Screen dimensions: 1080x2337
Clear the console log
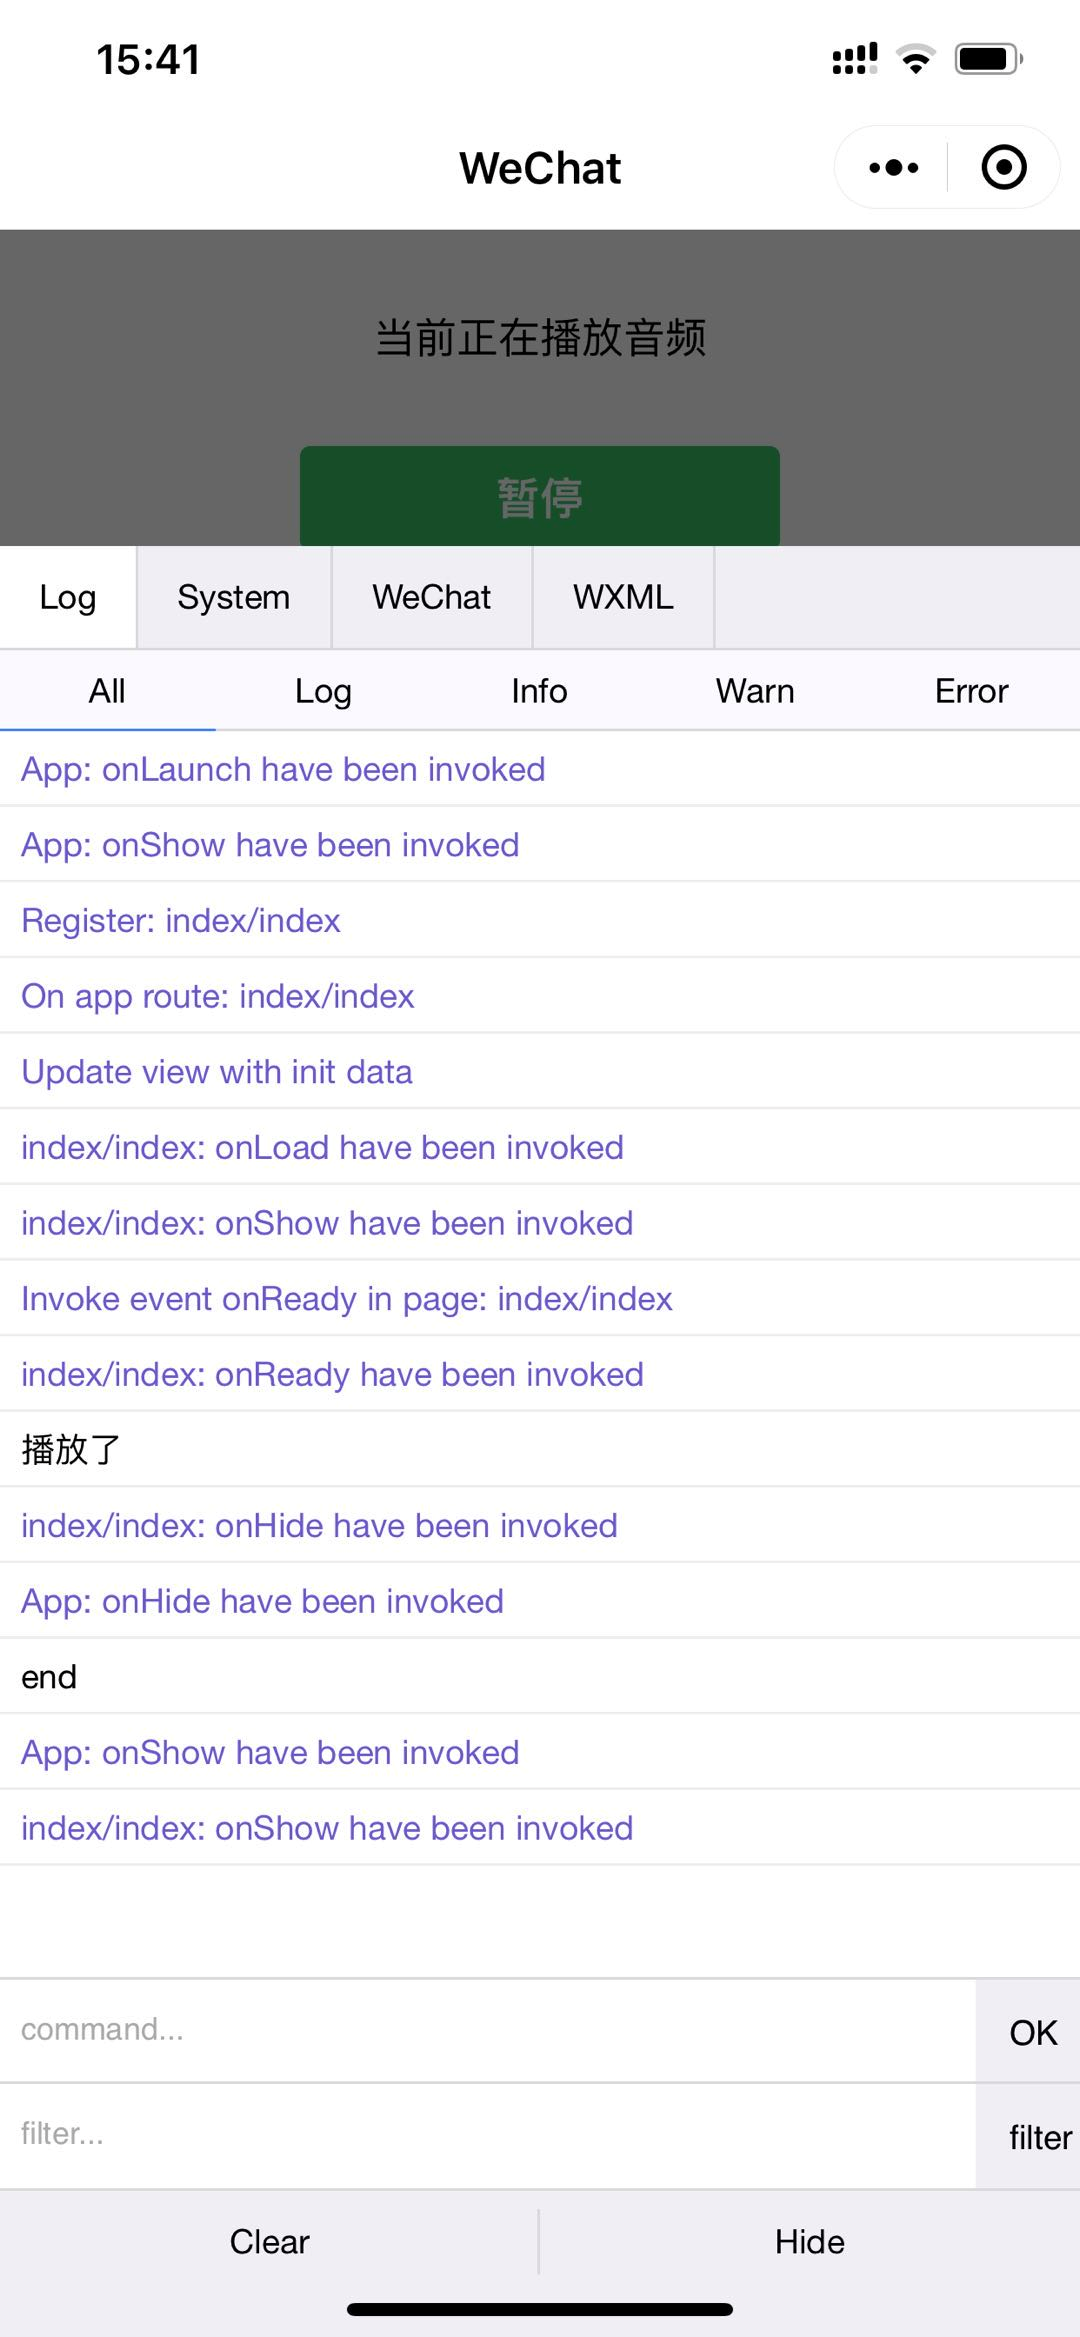coord(269,2242)
